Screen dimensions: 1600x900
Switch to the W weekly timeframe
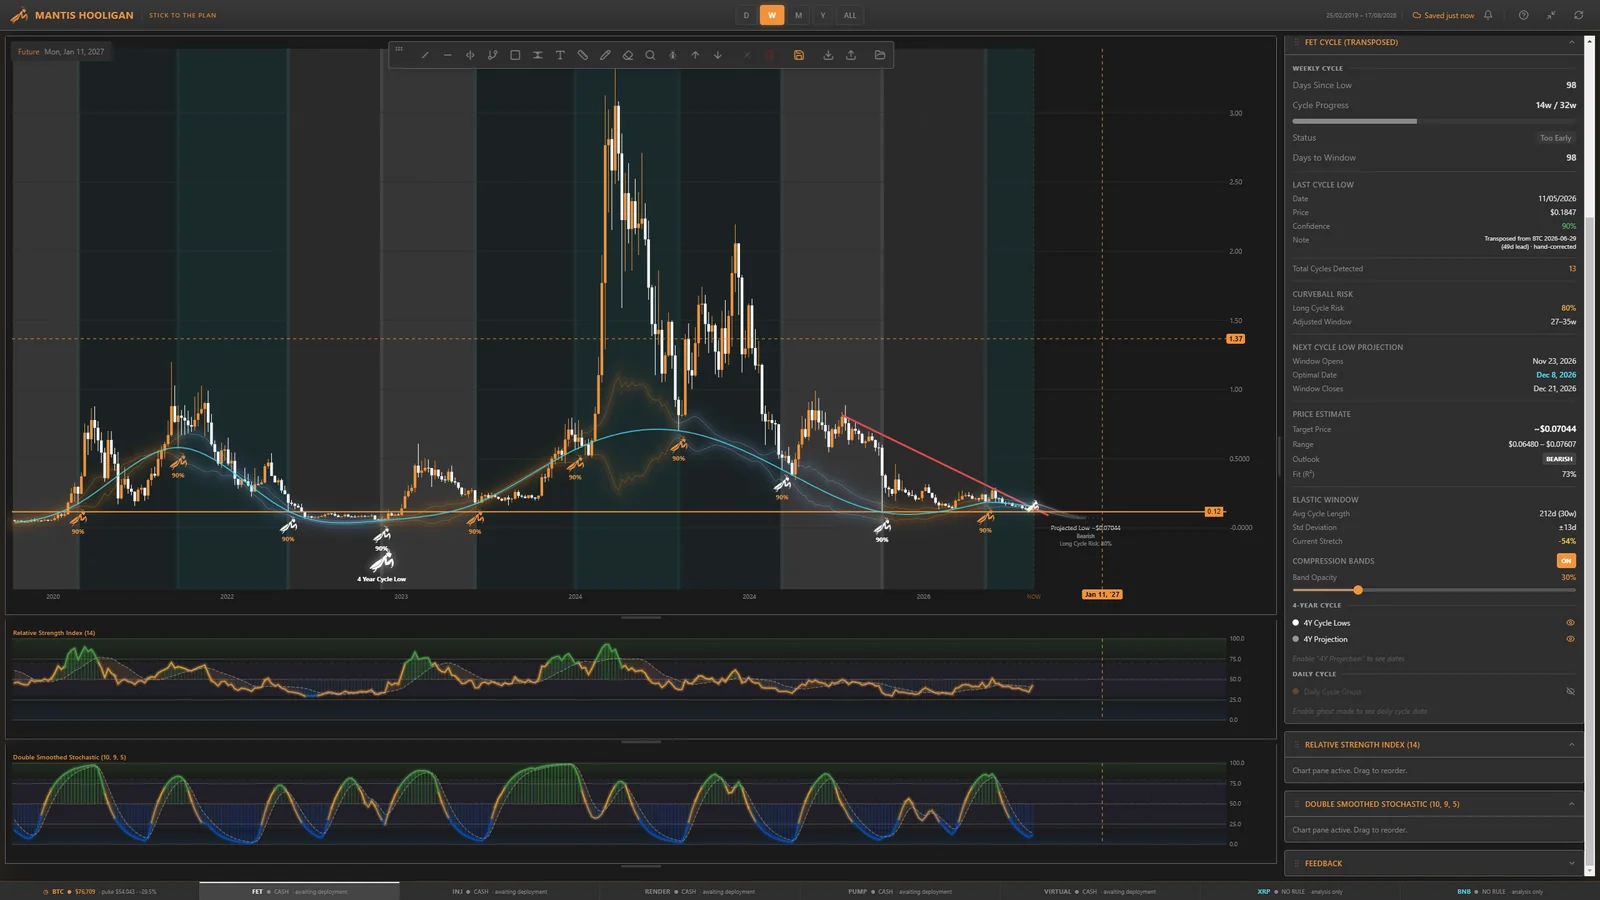point(772,15)
